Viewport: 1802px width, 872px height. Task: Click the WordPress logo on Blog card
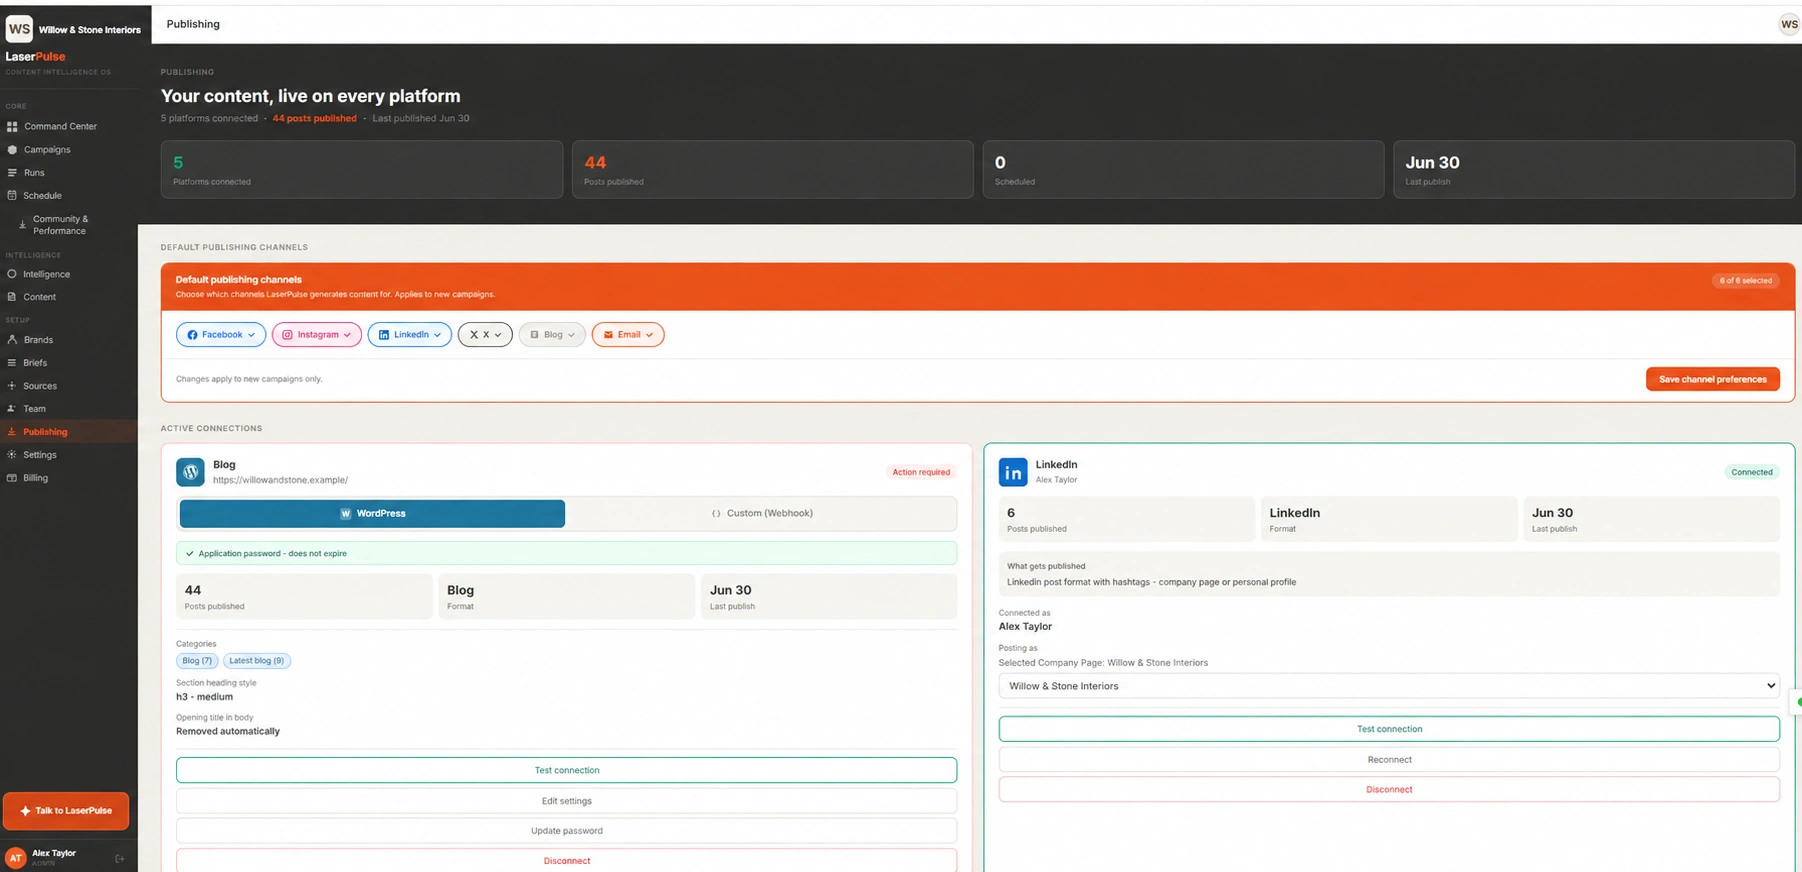[190, 472]
